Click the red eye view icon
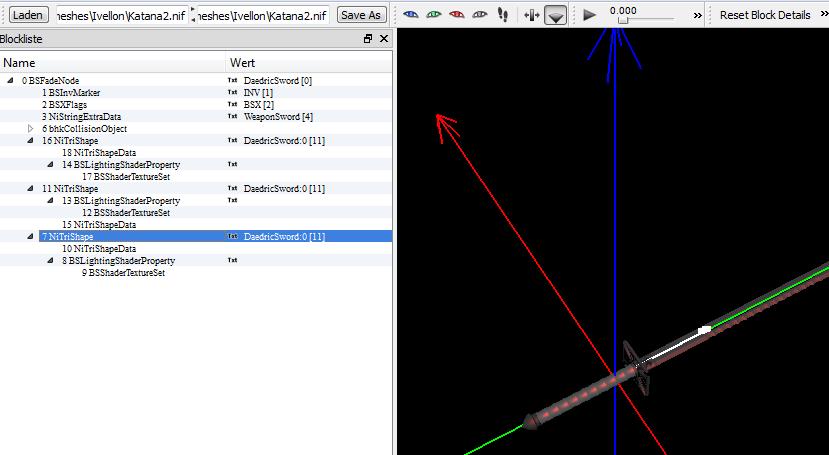Image resolution: width=829 pixels, height=455 pixels. pos(456,15)
